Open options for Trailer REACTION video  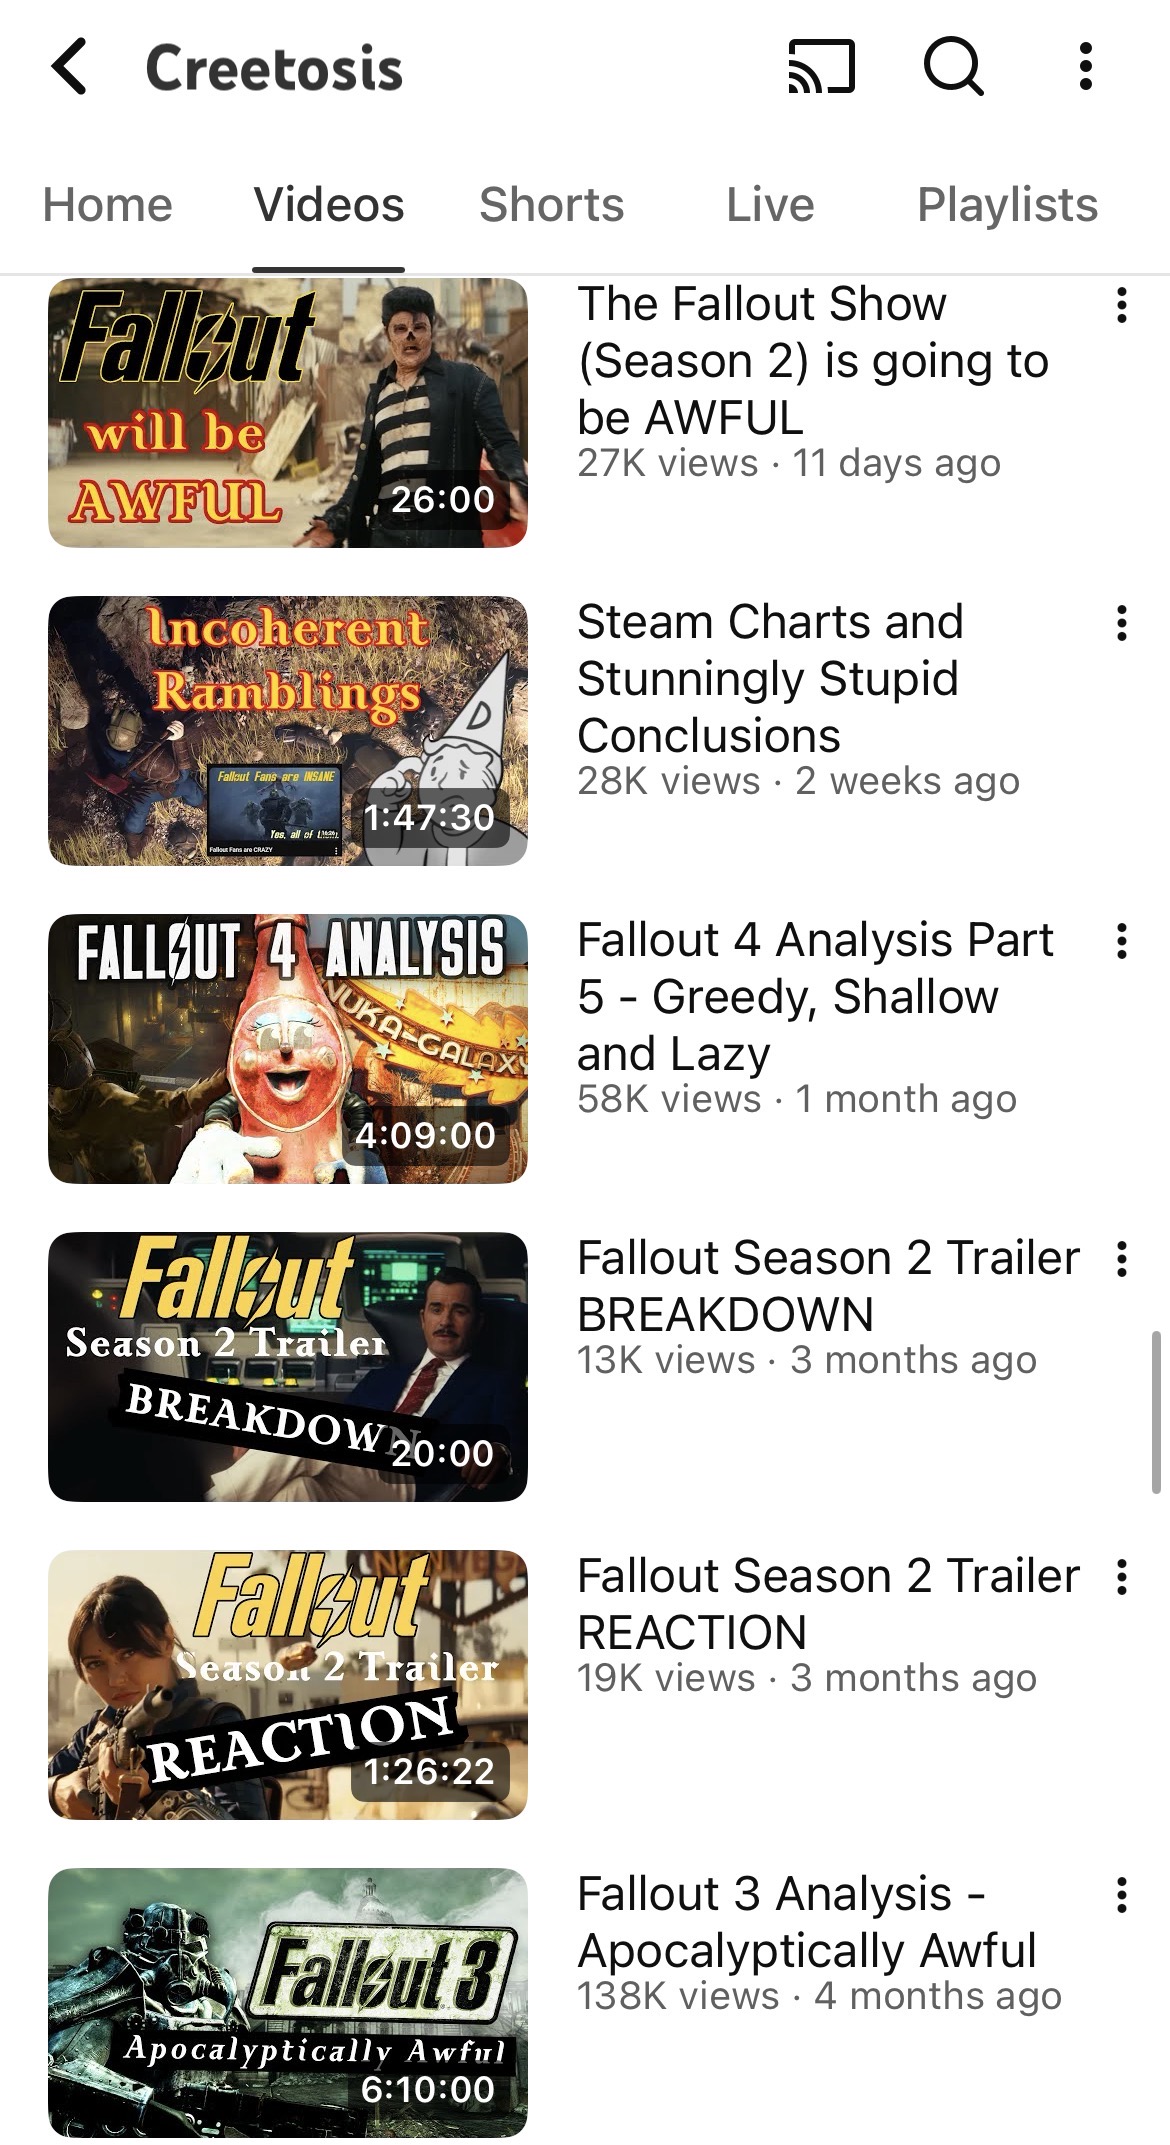pos(1122,1577)
